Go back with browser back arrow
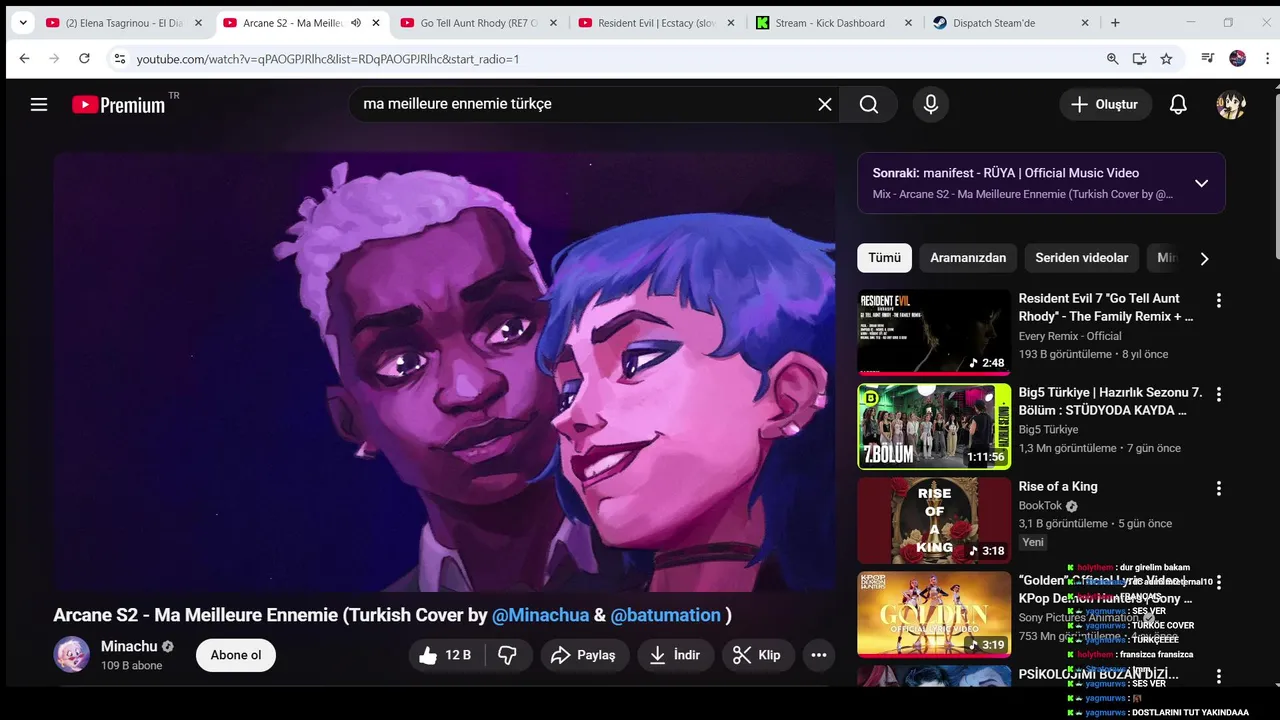1280x720 pixels. point(24,59)
